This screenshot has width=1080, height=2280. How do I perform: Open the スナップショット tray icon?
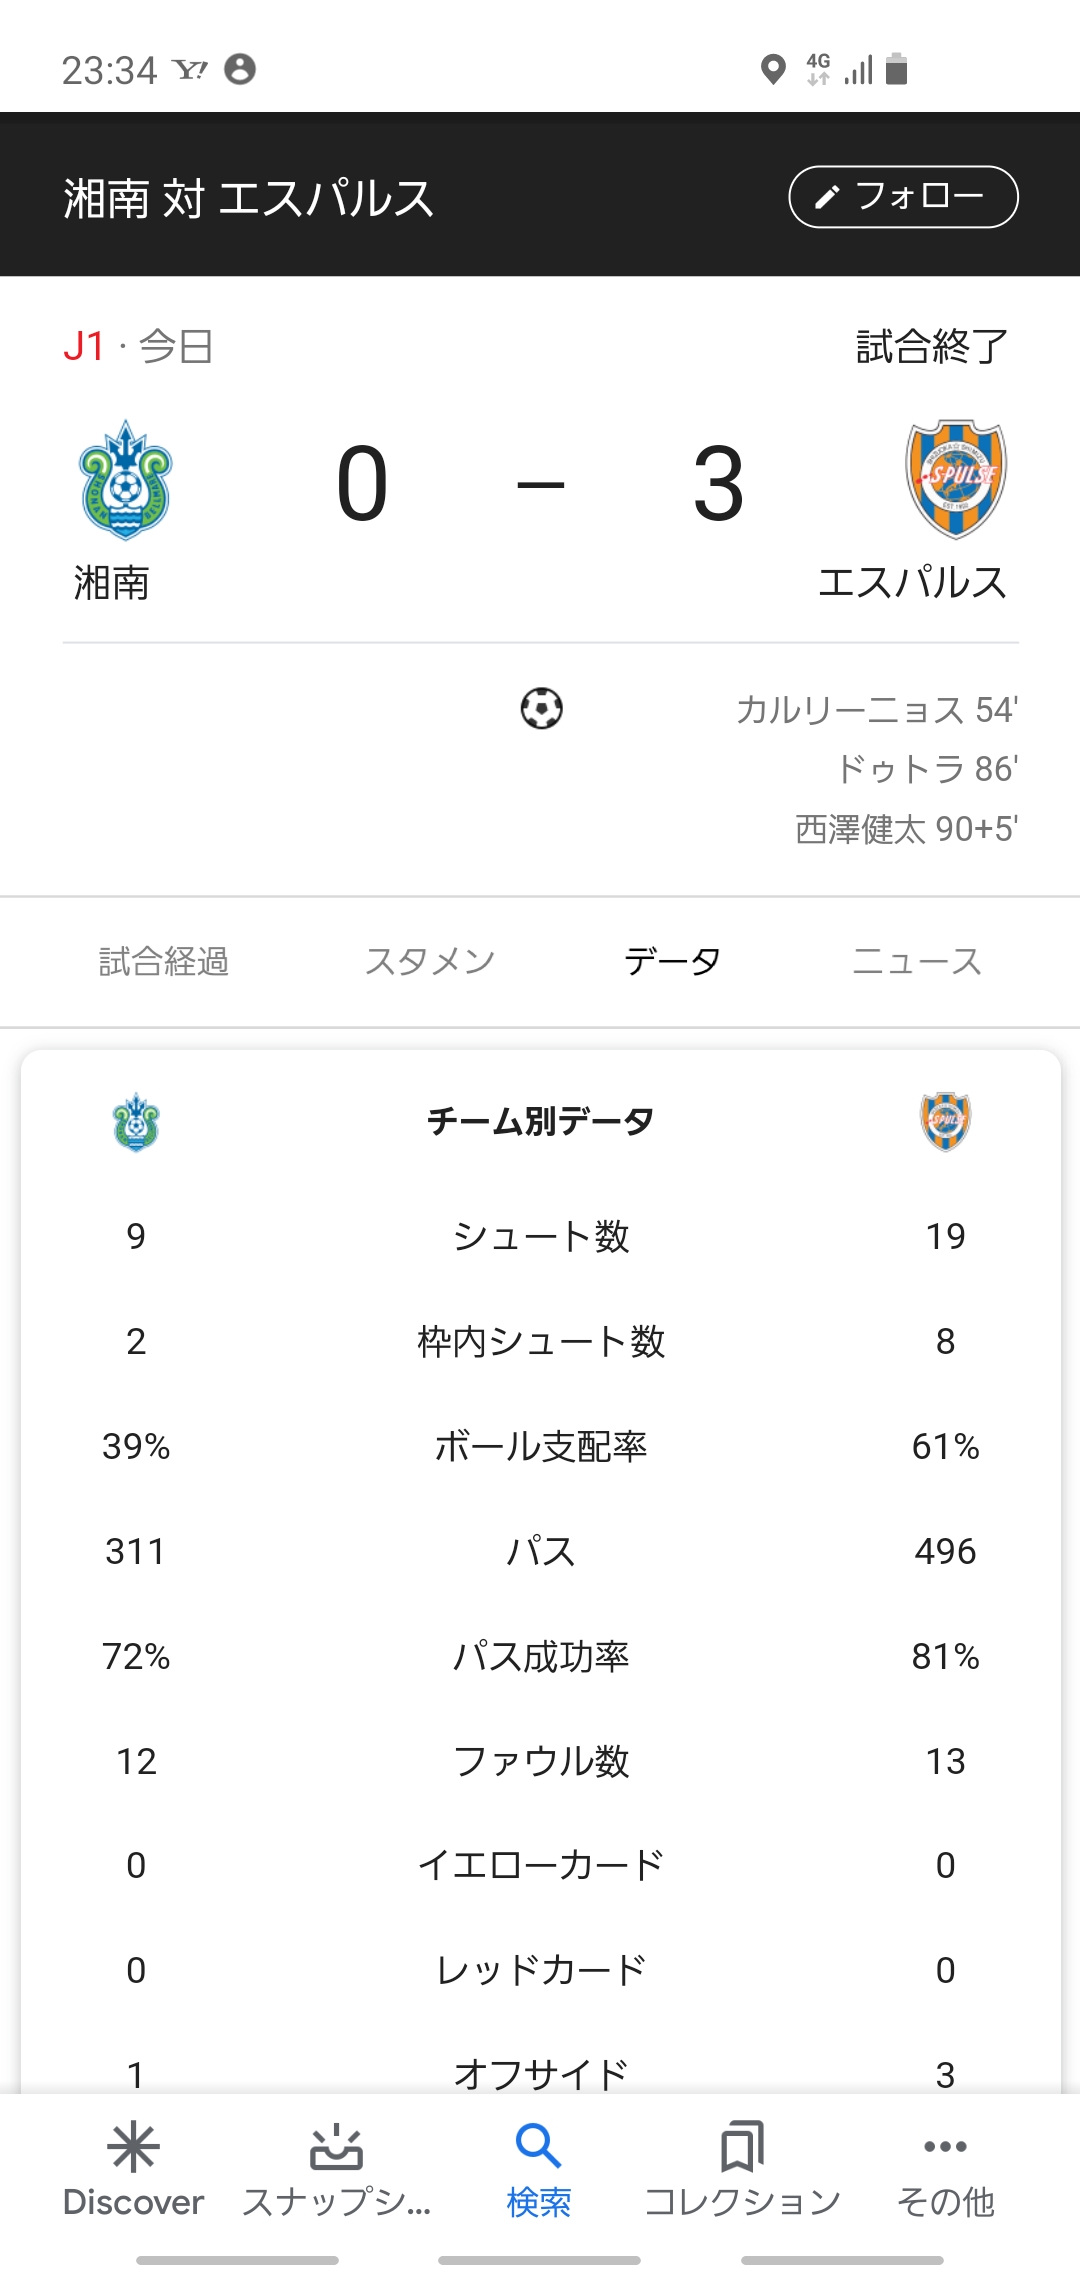336,2147
